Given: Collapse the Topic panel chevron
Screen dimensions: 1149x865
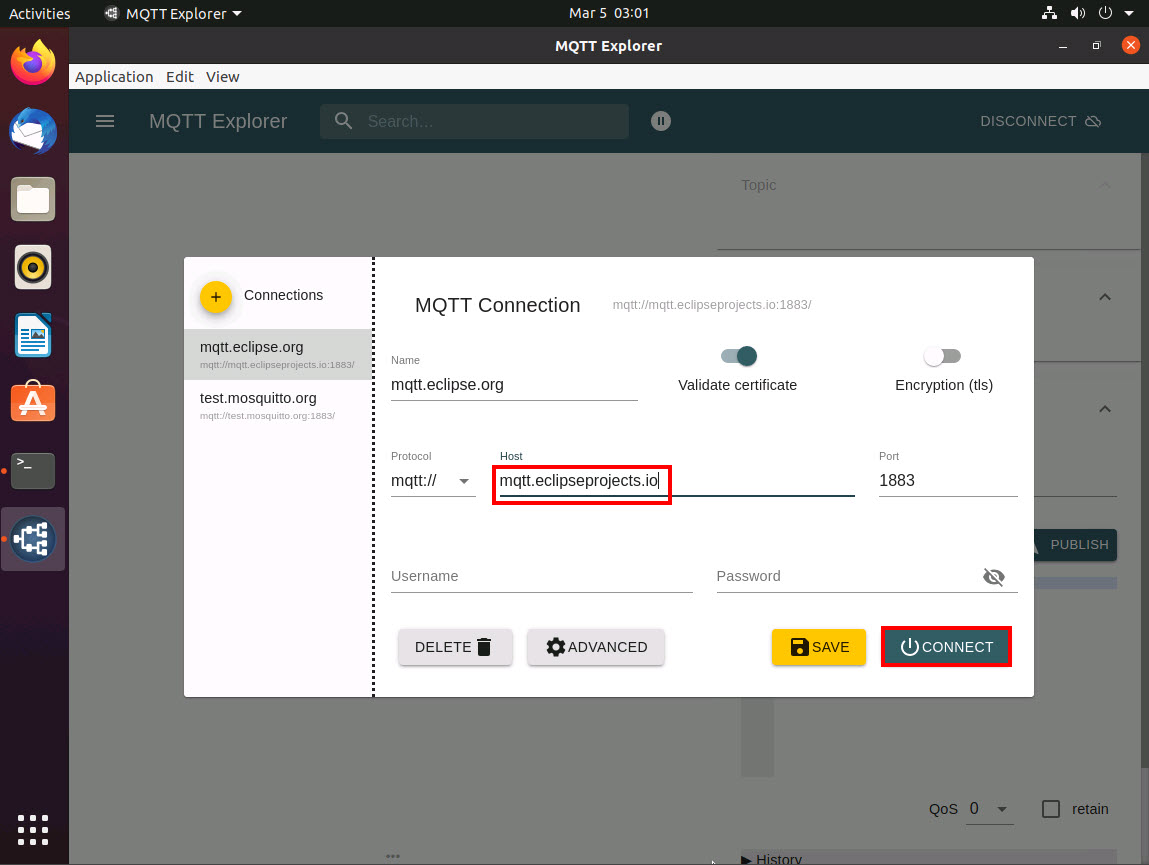Looking at the screenshot, I should tap(1105, 185).
